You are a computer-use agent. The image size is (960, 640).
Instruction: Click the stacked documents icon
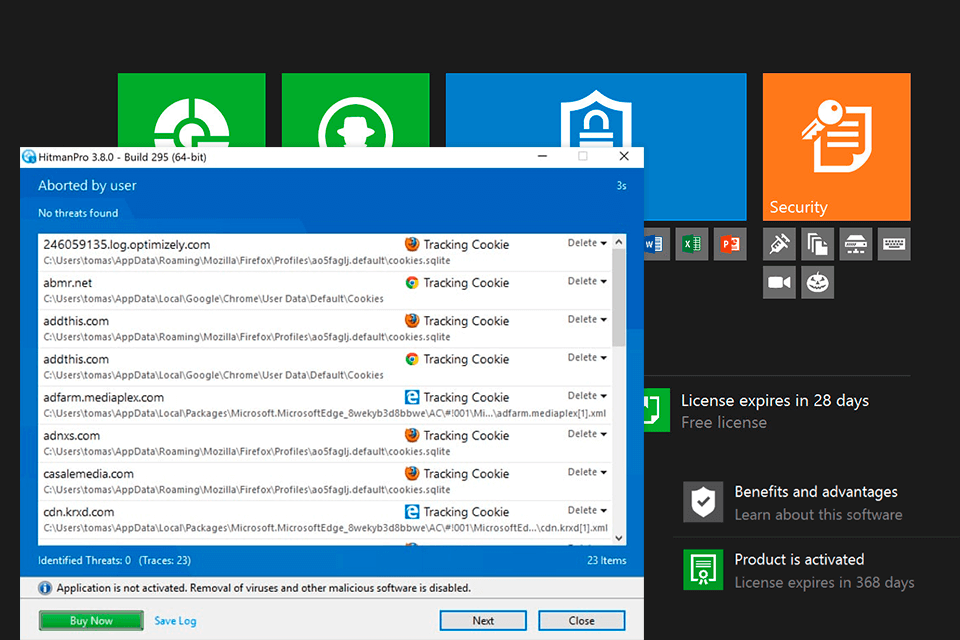[817, 245]
